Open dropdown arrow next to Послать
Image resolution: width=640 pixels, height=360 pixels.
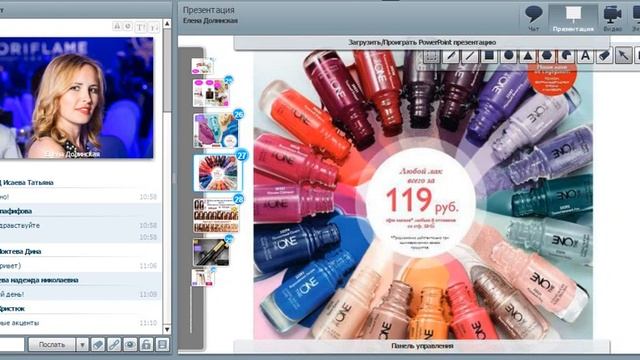pyautogui.click(x=82, y=344)
